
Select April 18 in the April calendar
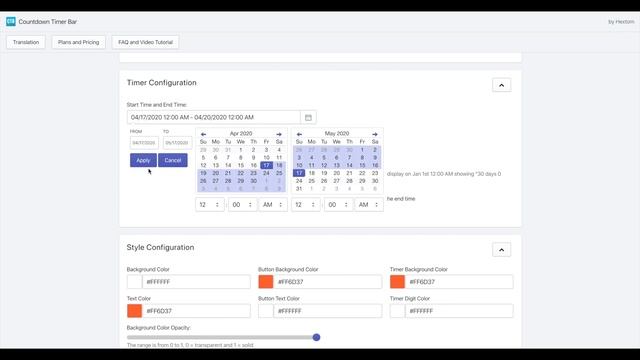pyautogui.click(x=279, y=165)
